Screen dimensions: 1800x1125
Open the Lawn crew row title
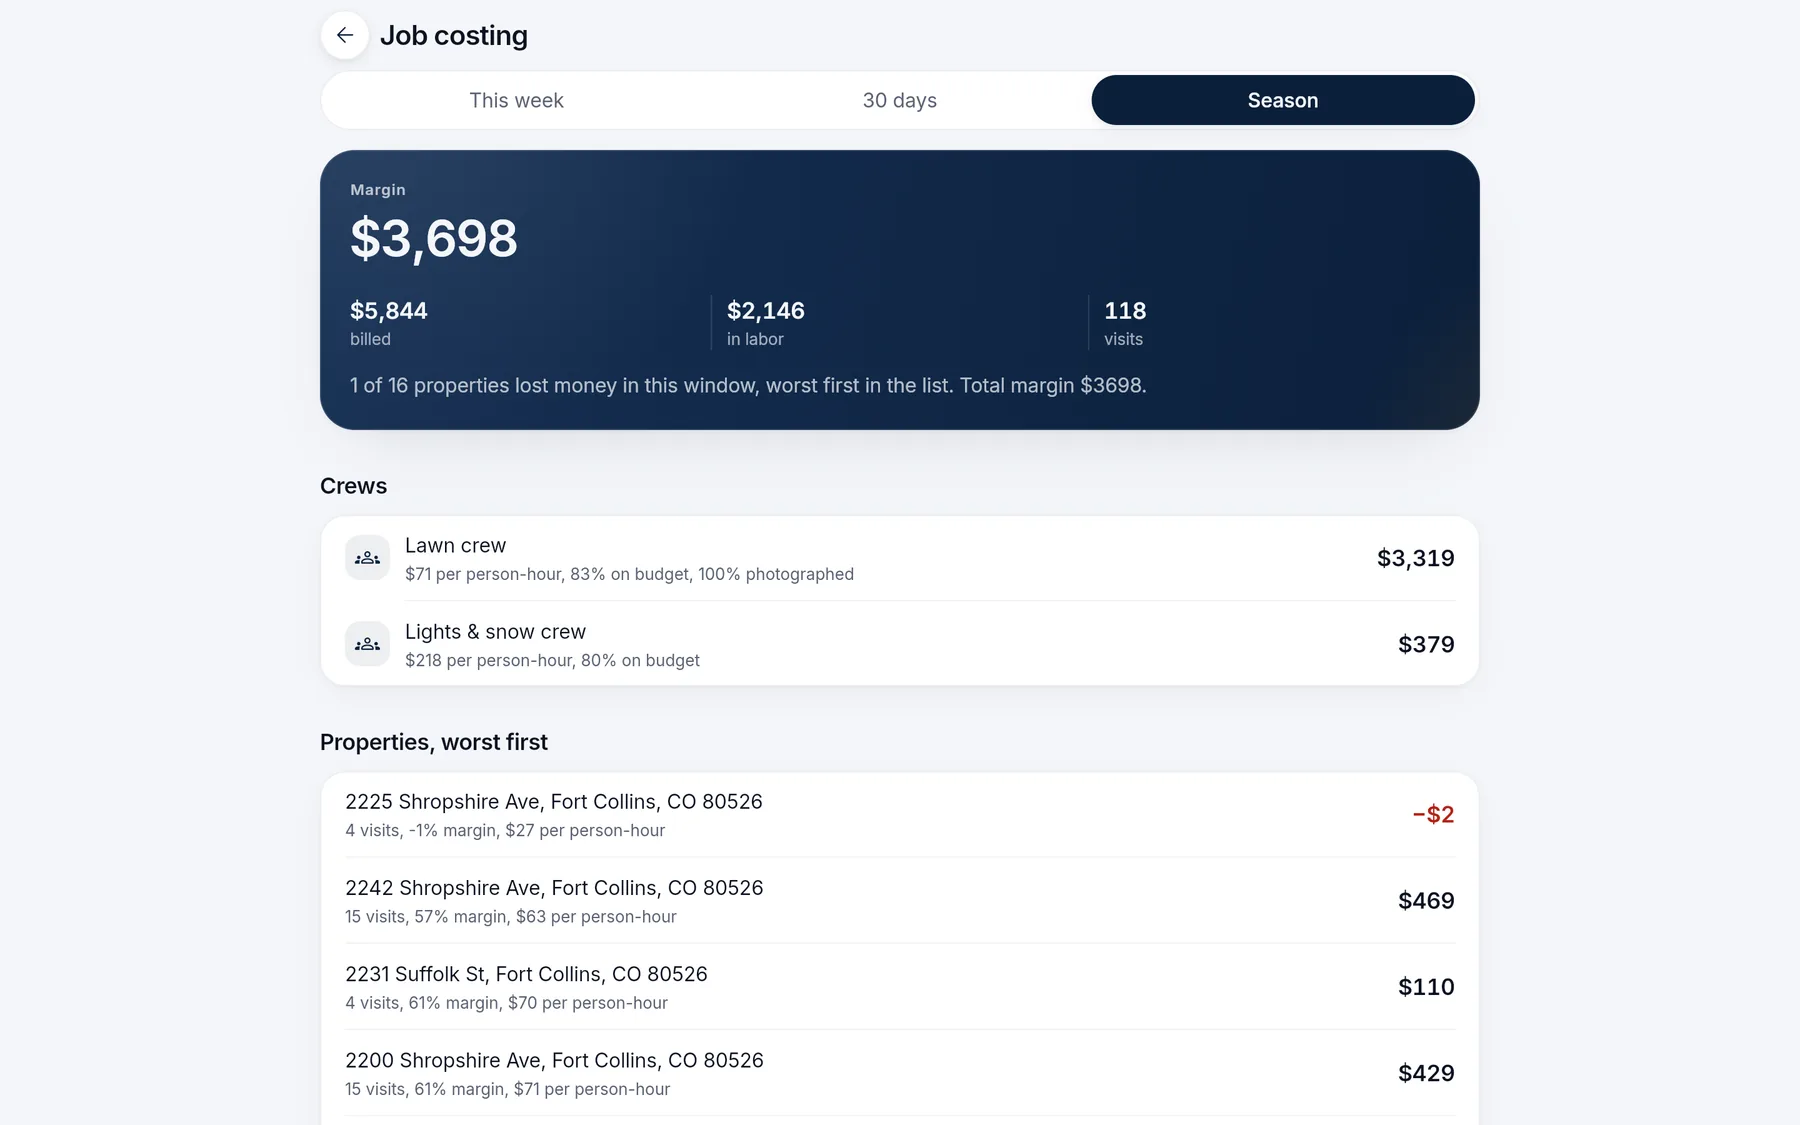[x=455, y=546]
